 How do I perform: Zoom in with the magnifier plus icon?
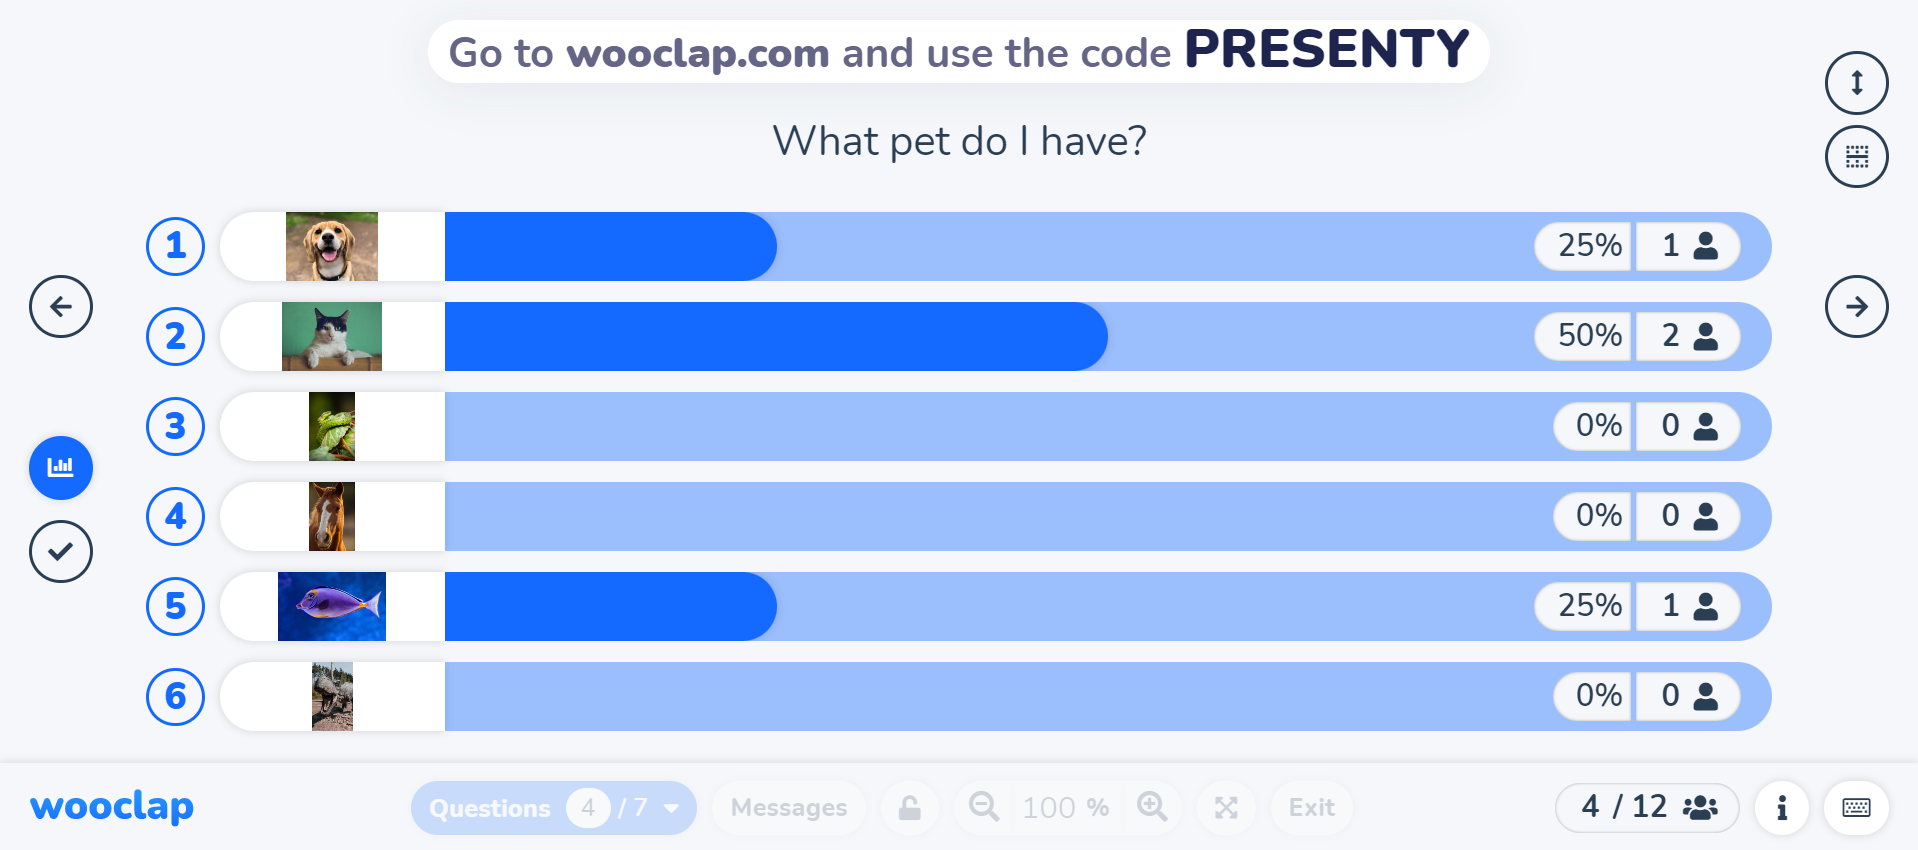click(x=1152, y=807)
